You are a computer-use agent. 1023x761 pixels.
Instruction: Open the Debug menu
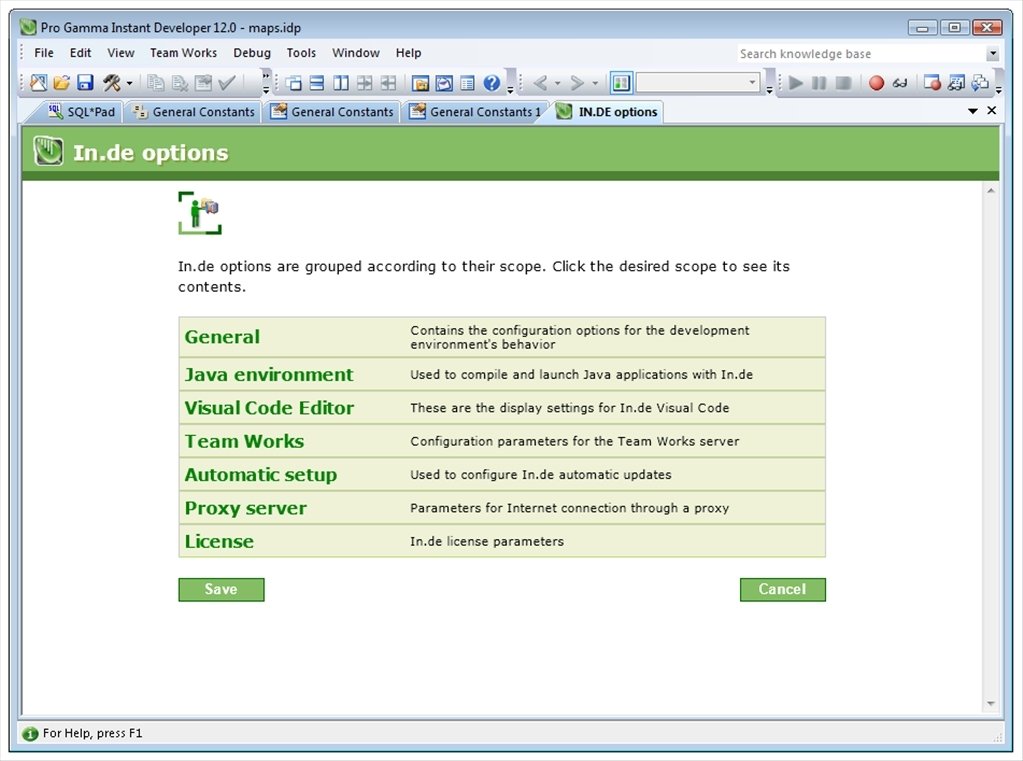pos(251,52)
